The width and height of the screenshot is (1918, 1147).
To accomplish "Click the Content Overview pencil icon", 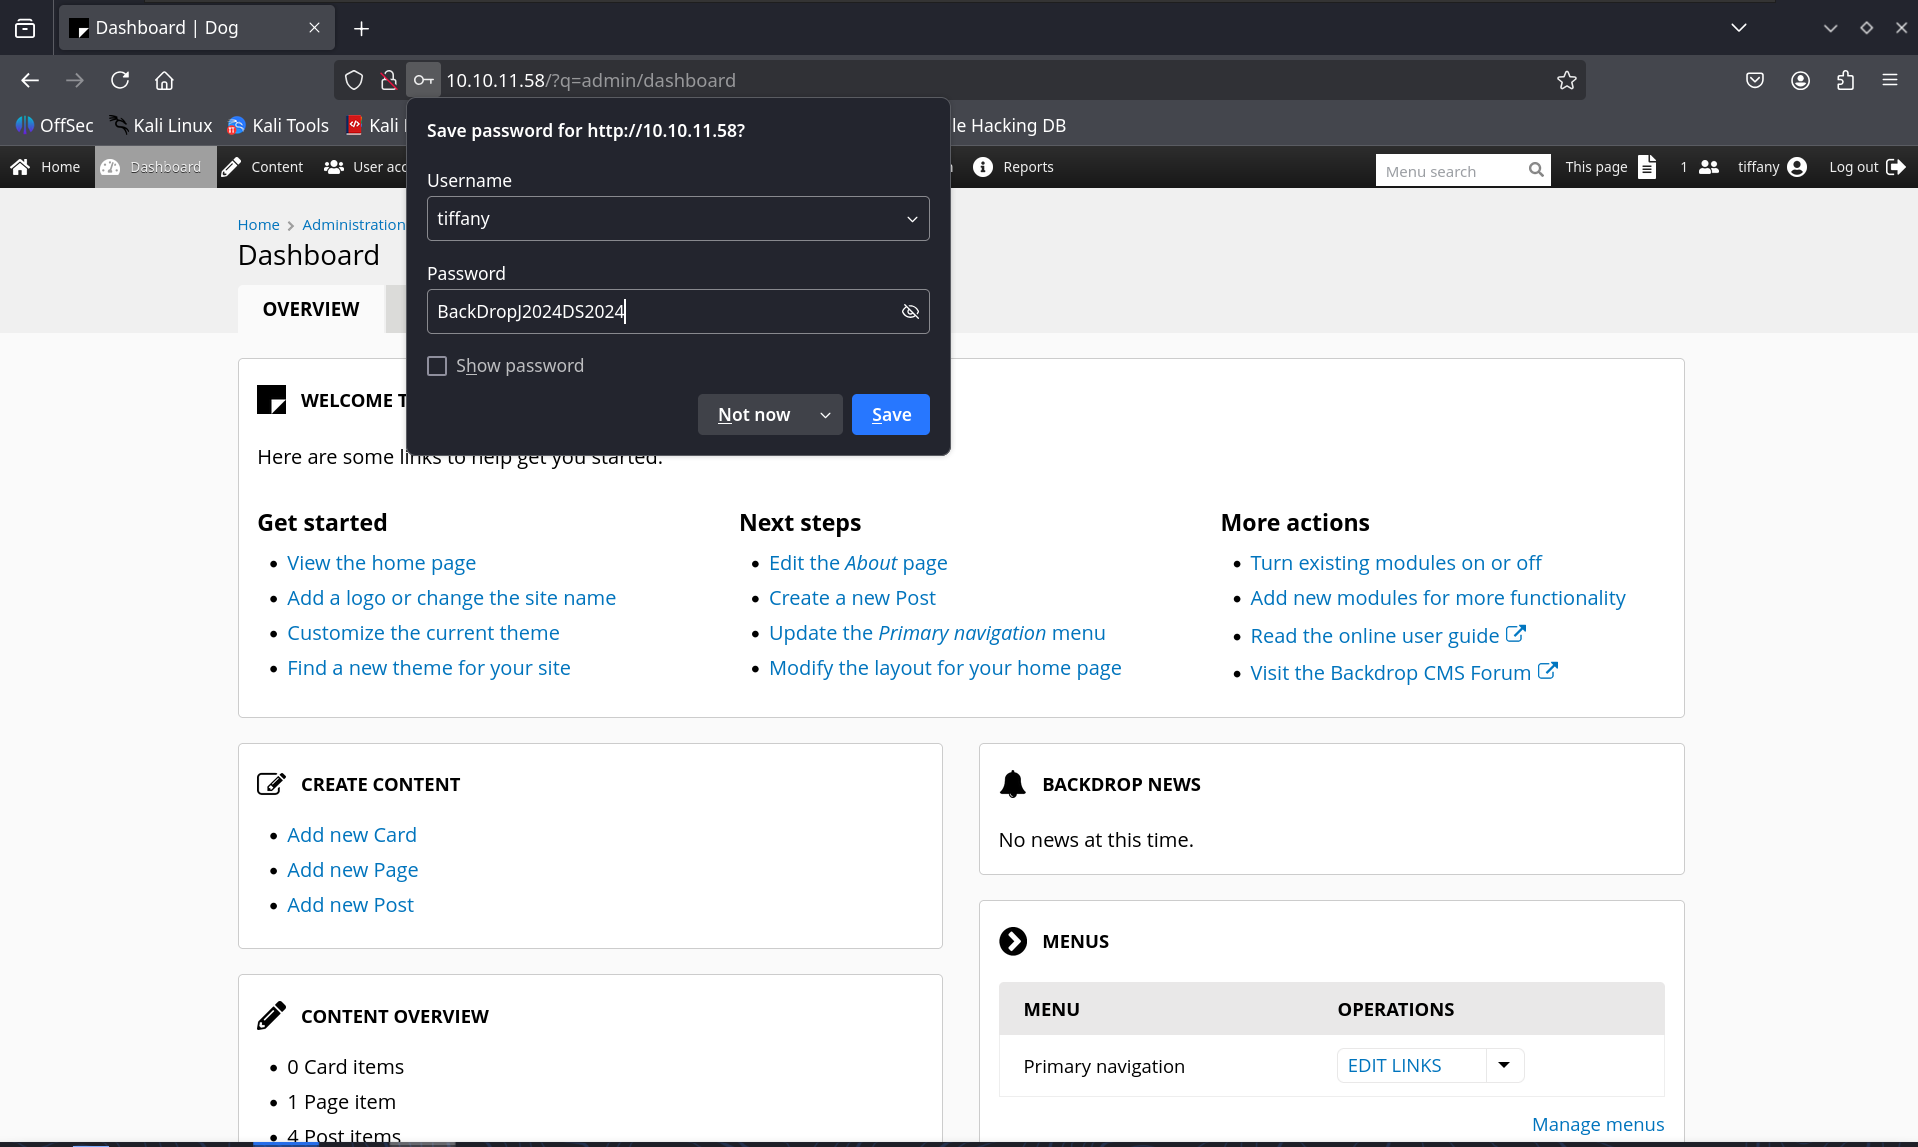I will point(271,1016).
